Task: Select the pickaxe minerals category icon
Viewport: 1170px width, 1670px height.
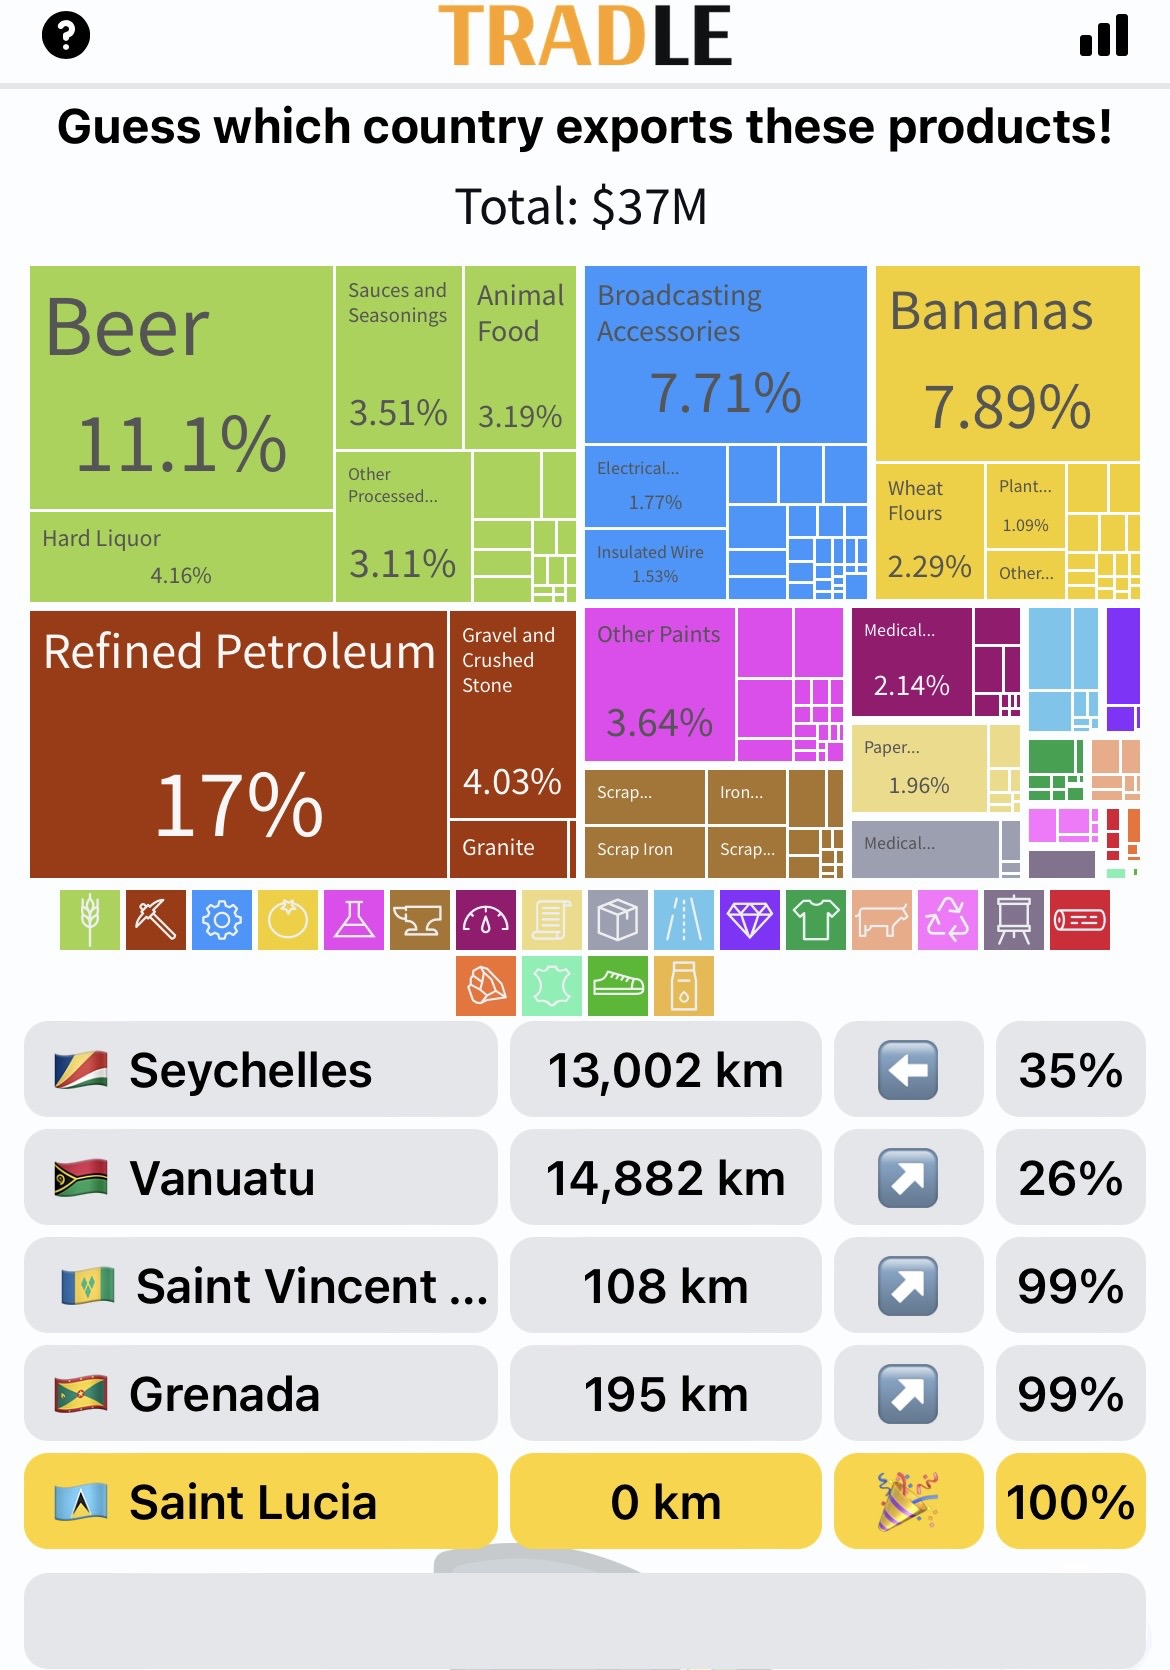Action: [155, 919]
